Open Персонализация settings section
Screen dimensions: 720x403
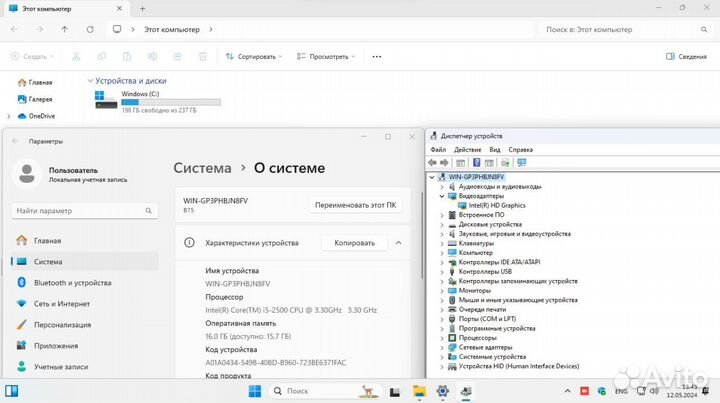coord(85,325)
